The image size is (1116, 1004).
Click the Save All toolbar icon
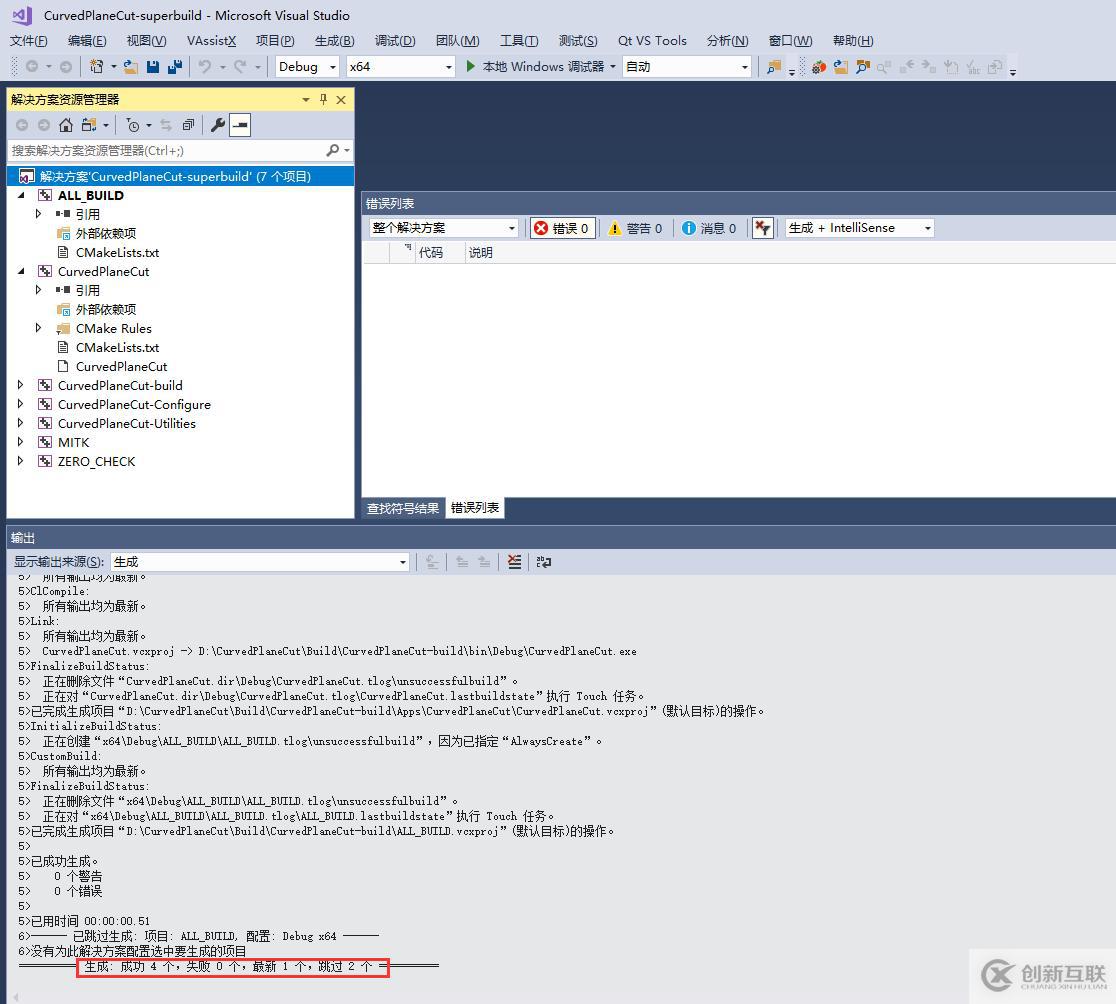pyautogui.click(x=175, y=66)
